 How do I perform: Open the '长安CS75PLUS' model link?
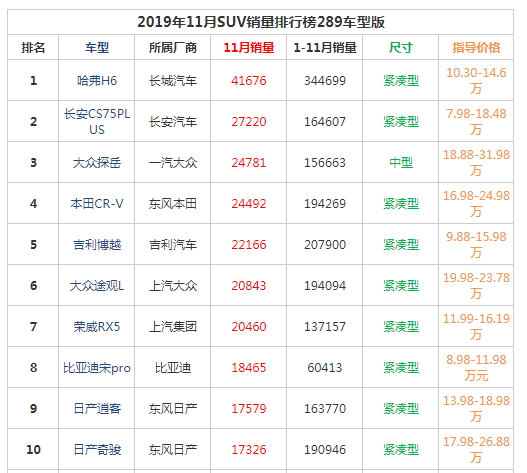[x=97, y=121]
